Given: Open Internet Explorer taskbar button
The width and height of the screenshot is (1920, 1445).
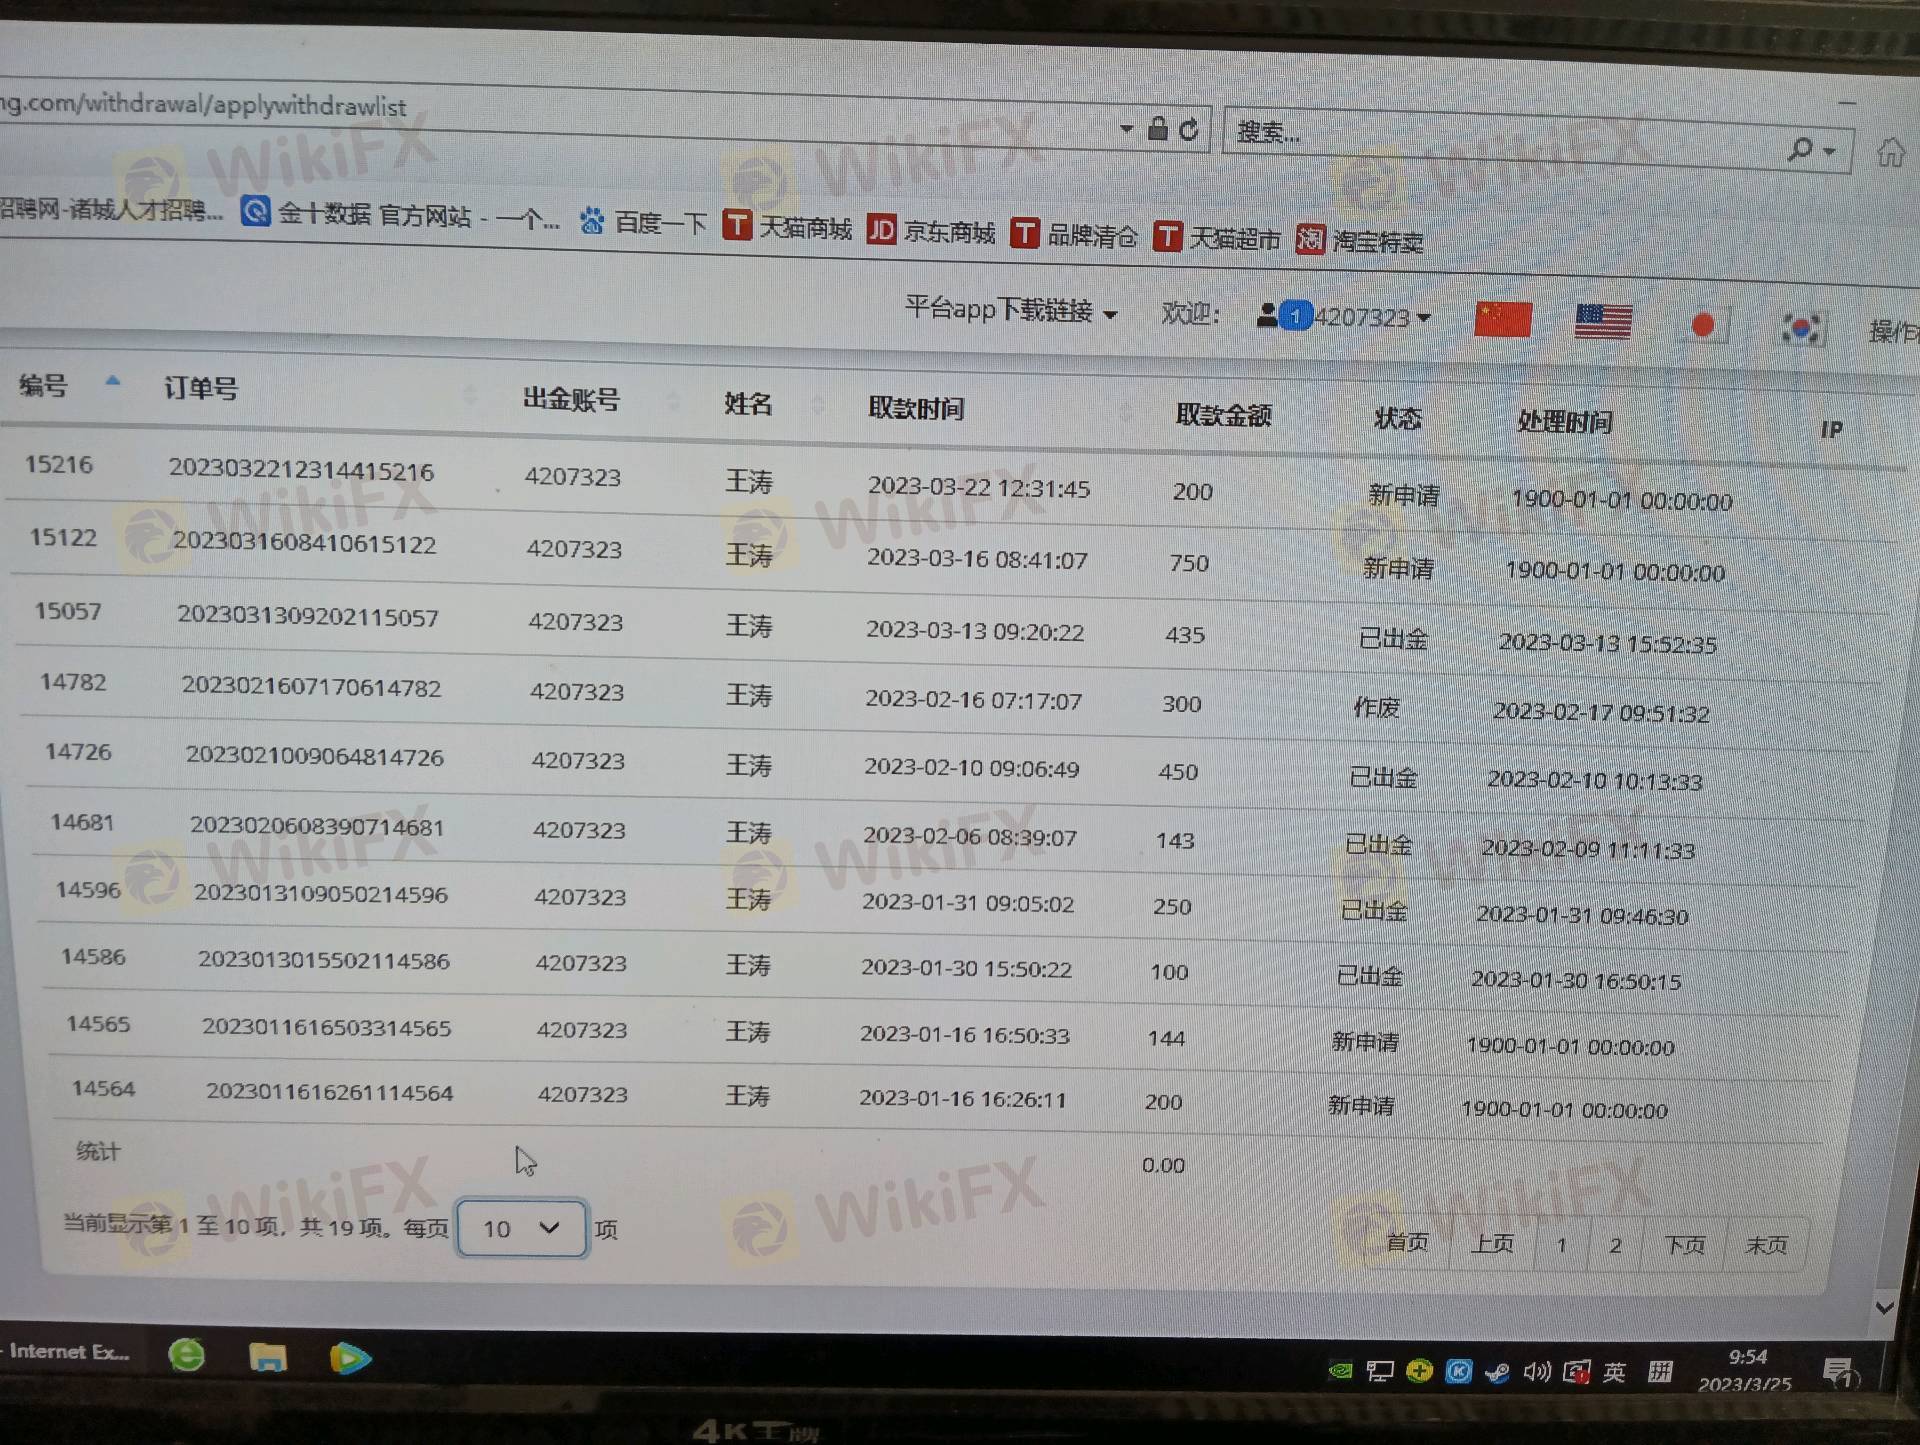Looking at the screenshot, I should point(66,1352).
